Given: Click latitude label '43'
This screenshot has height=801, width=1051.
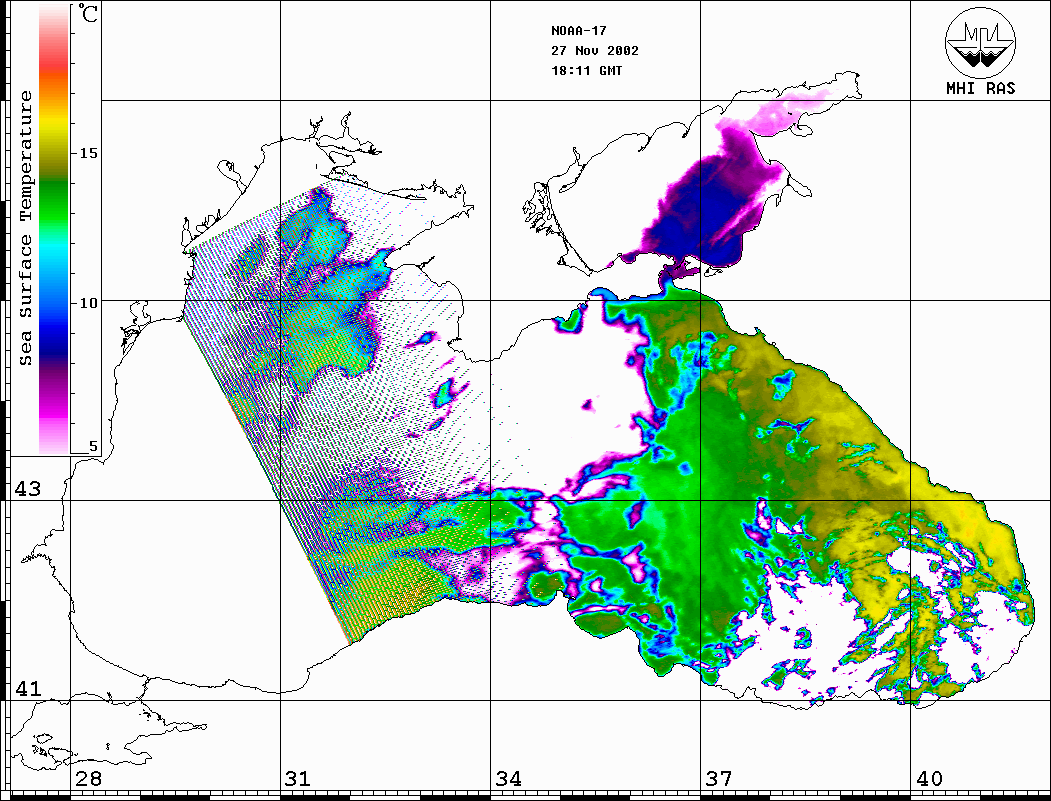Looking at the screenshot, I should tap(27, 489).
